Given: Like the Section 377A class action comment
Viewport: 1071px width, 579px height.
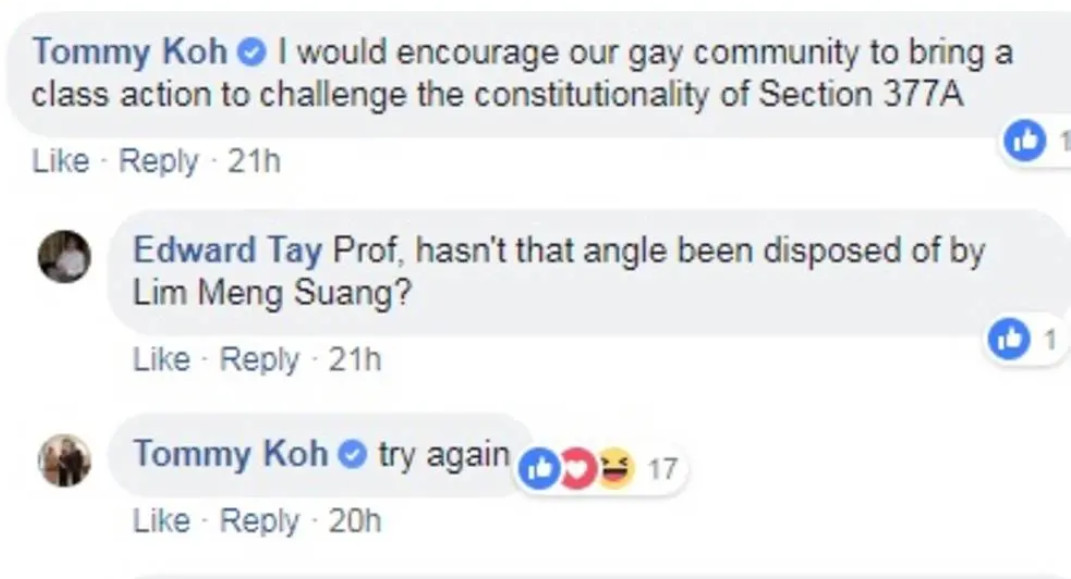Looking at the screenshot, I should click(x=60, y=160).
